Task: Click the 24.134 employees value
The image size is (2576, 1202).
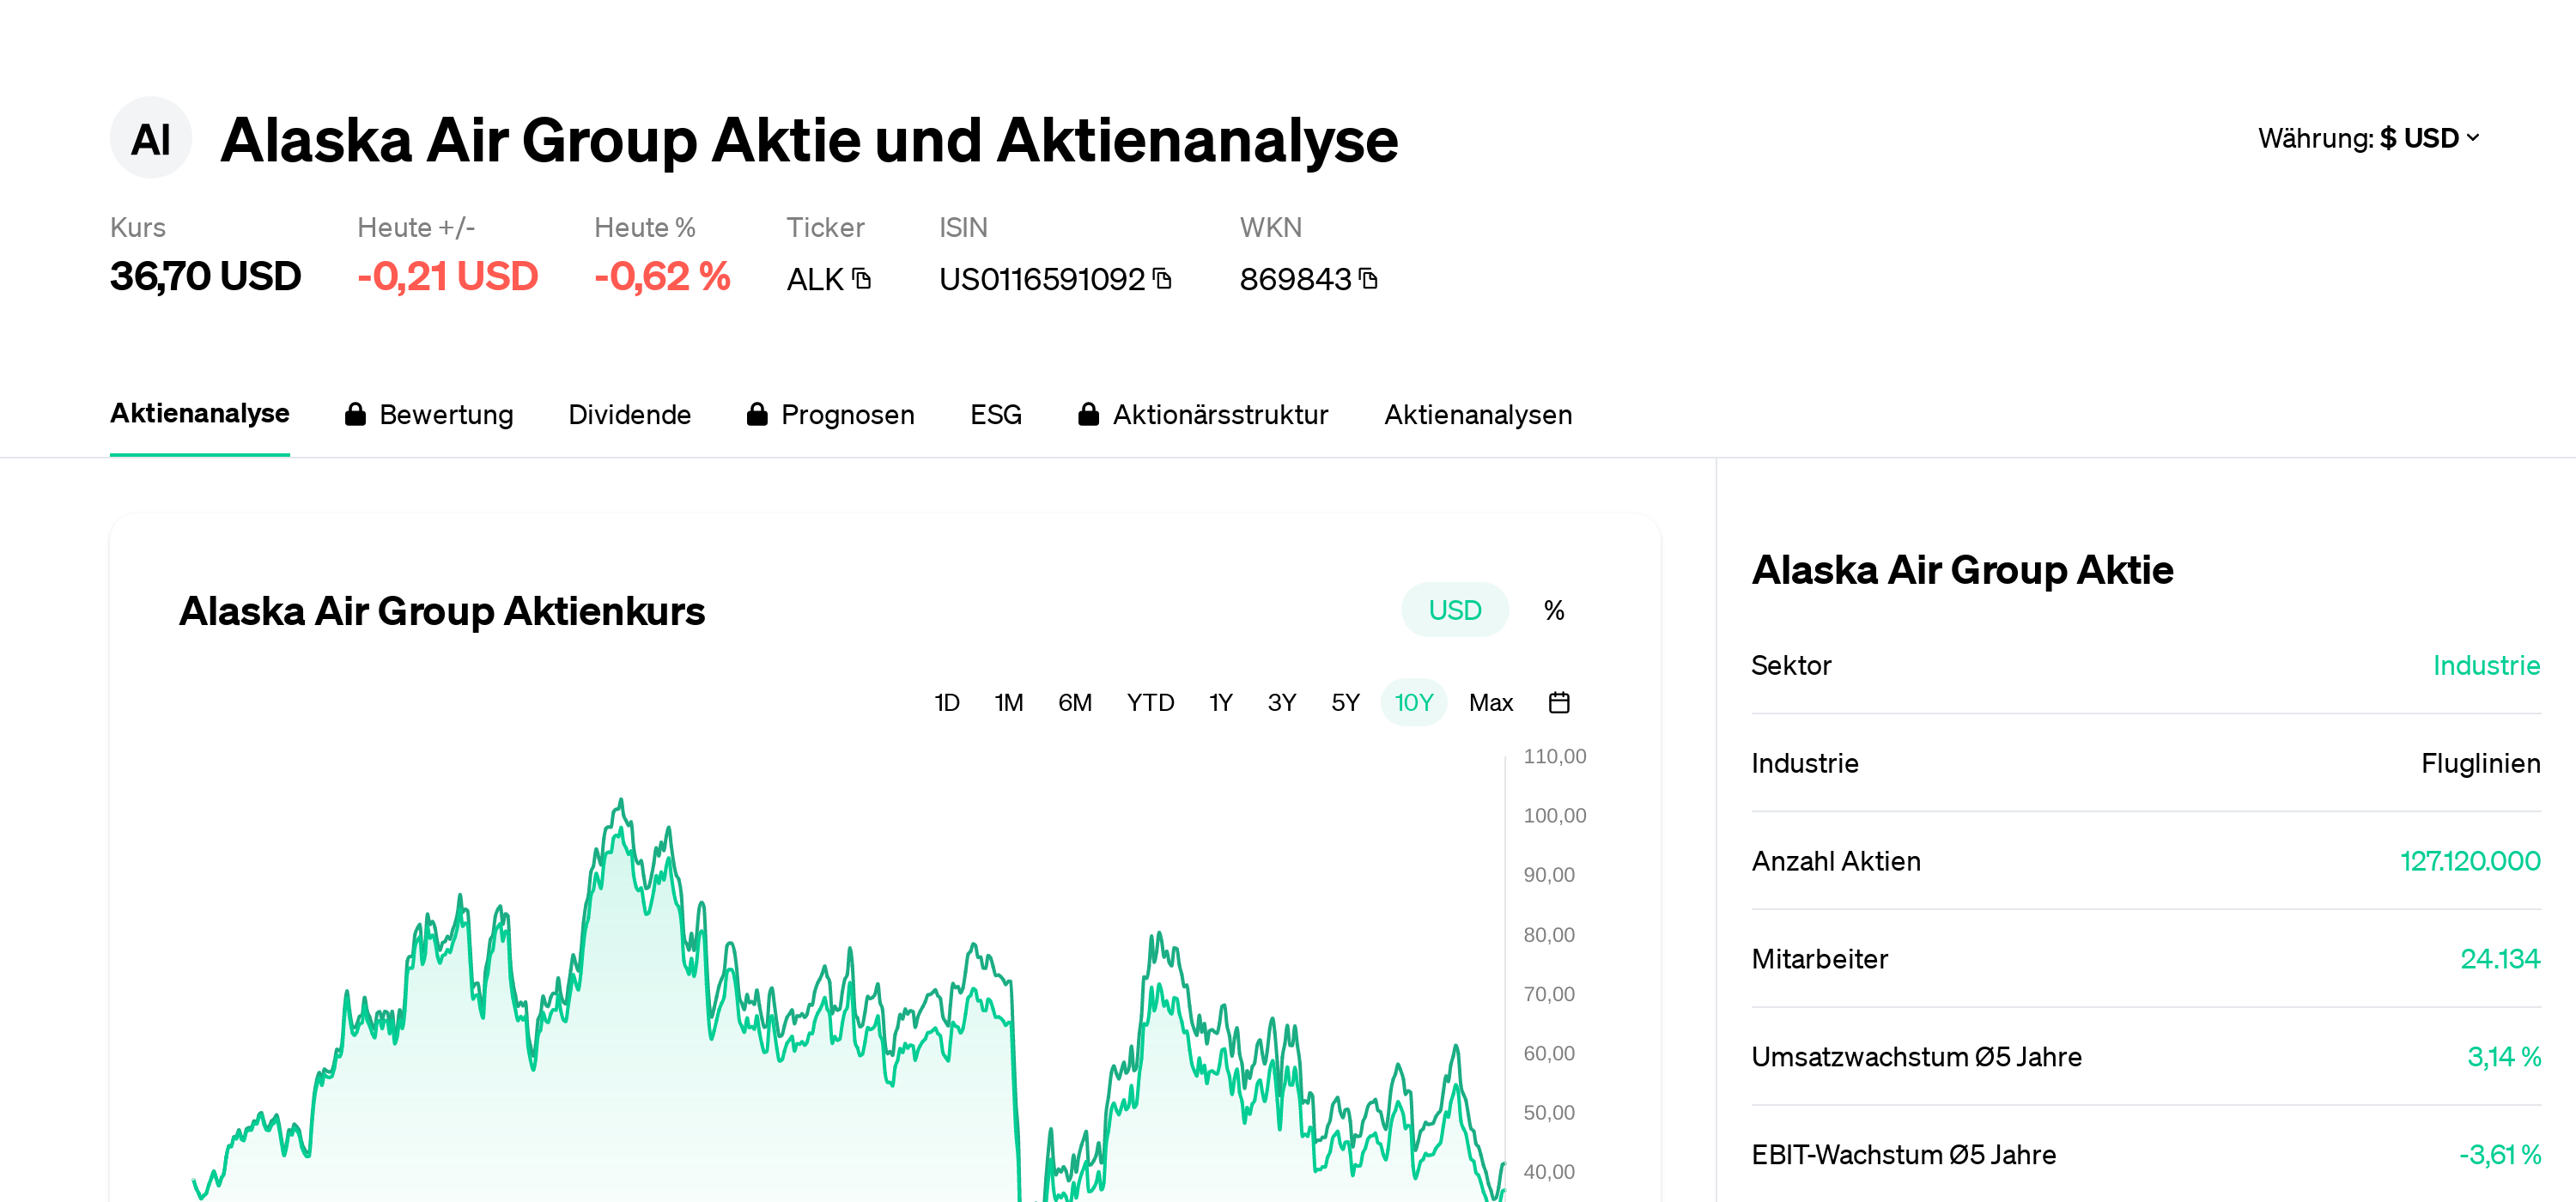Action: [x=2501, y=960]
